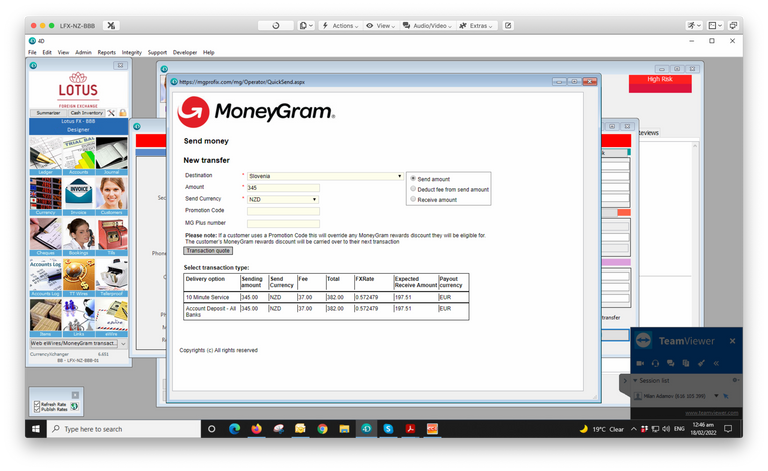Viewport: 768px width, 471px height.
Task: Click the TeamViewer brush whiteboard icon
Action: coord(701,363)
